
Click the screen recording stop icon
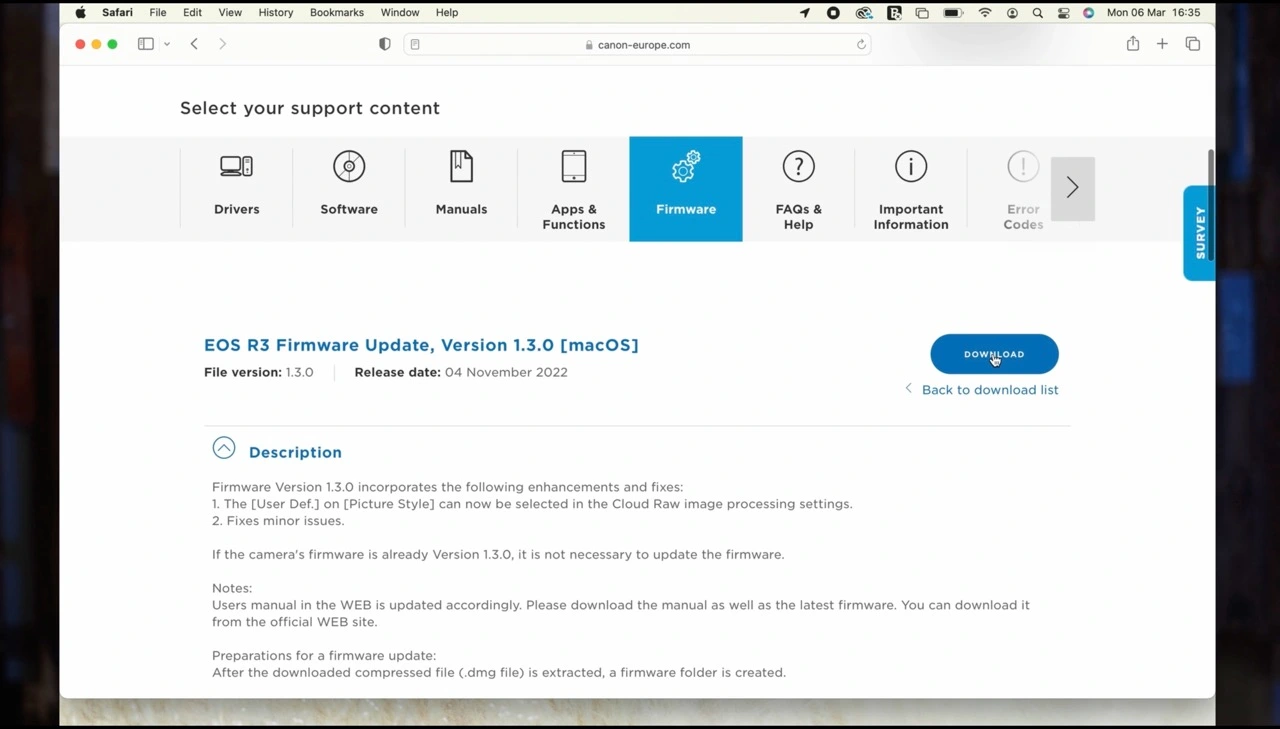(x=833, y=13)
